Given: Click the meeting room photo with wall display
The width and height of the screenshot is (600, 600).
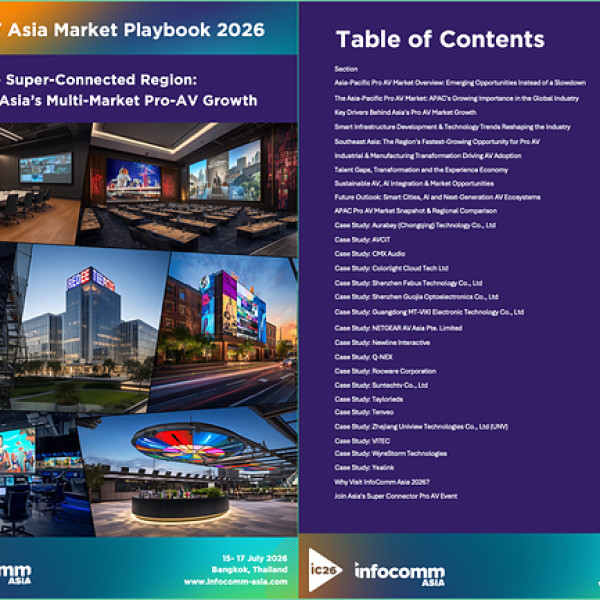Looking at the screenshot, I should tap(42, 184).
